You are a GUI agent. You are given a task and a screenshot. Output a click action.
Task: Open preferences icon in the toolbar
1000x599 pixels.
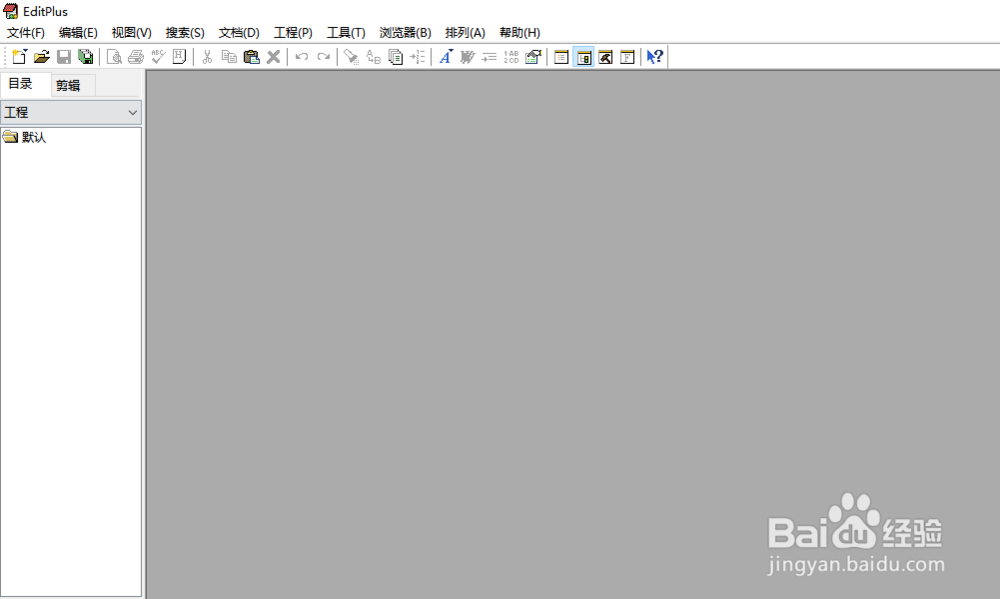tap(533, 57)
